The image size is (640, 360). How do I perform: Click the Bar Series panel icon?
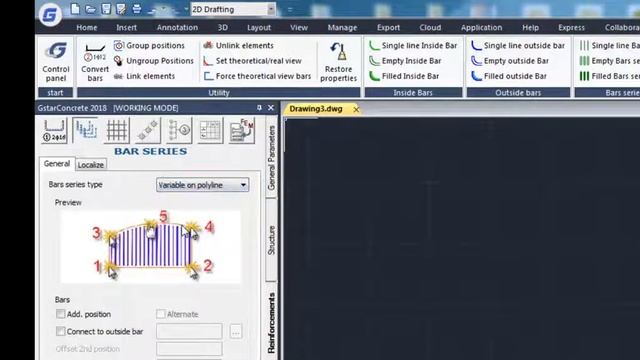pyautogui.click(x=86, y=131)
